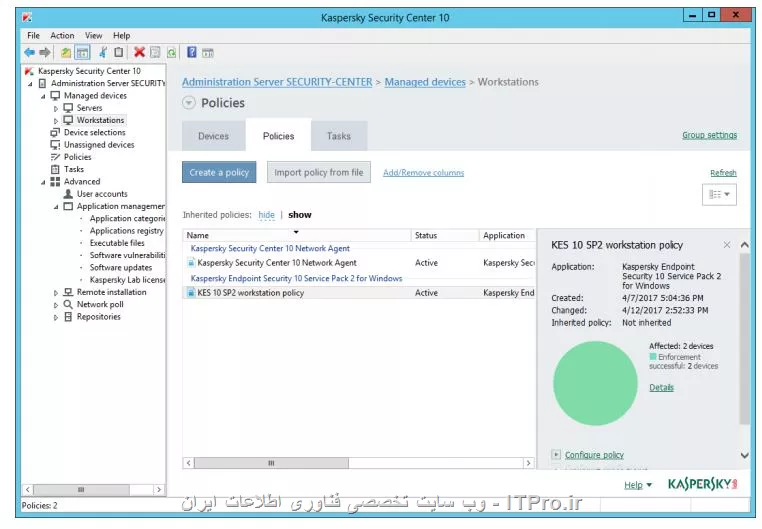Toggle the Show/Hide console tree icon
Image resolution: width=762 pixels, height=529 pixels.
coord(83,52)
